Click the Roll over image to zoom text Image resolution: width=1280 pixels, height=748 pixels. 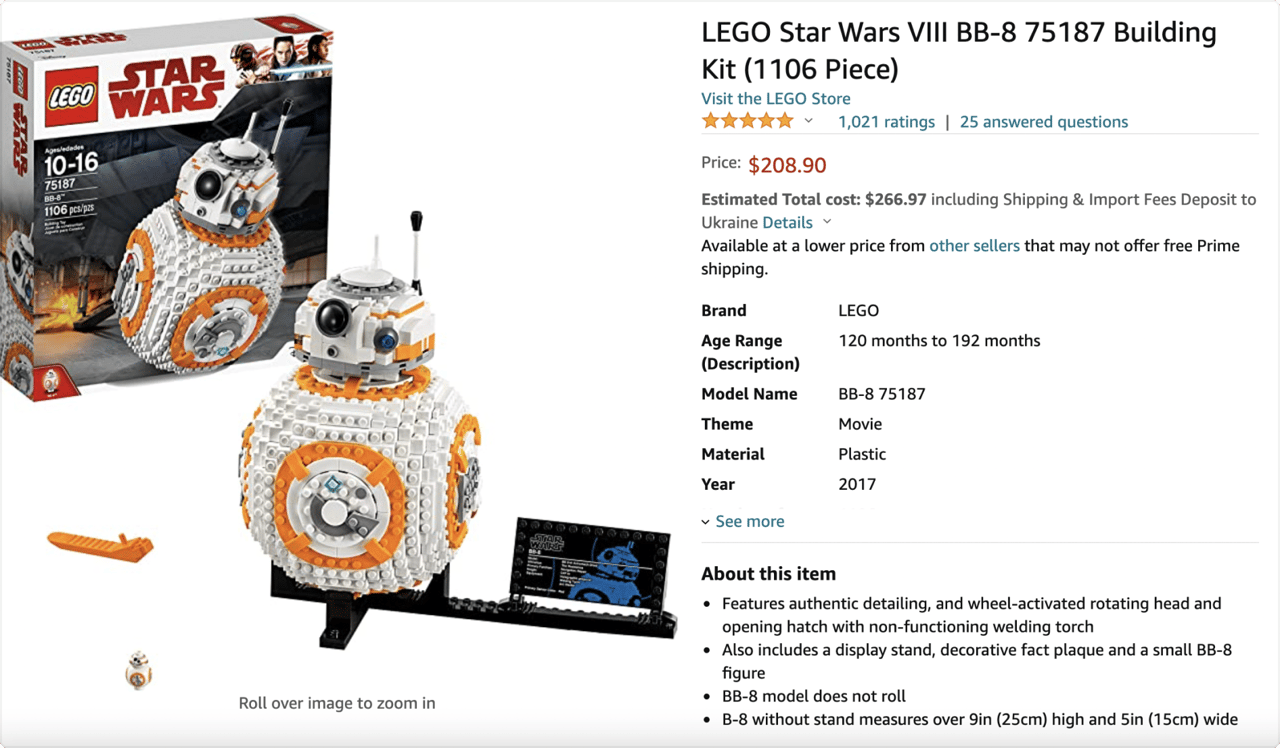[337, 703]
